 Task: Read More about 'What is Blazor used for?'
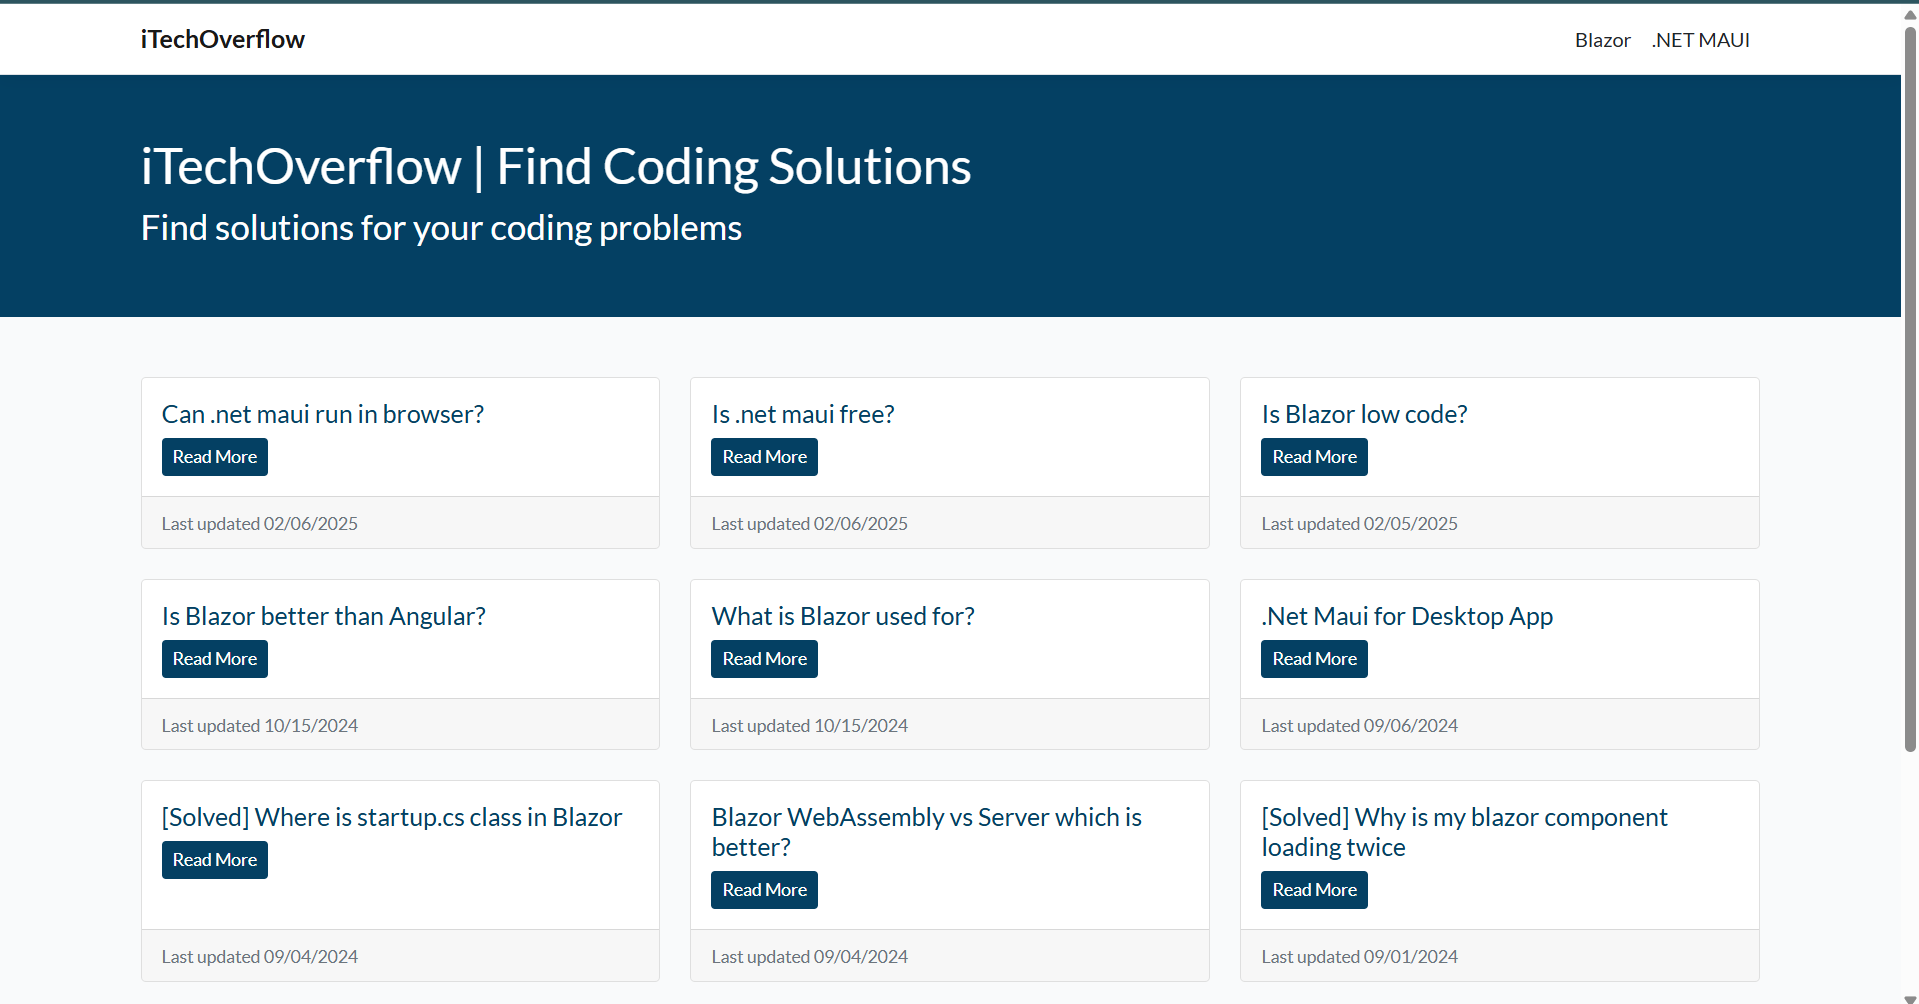(764, 658)
